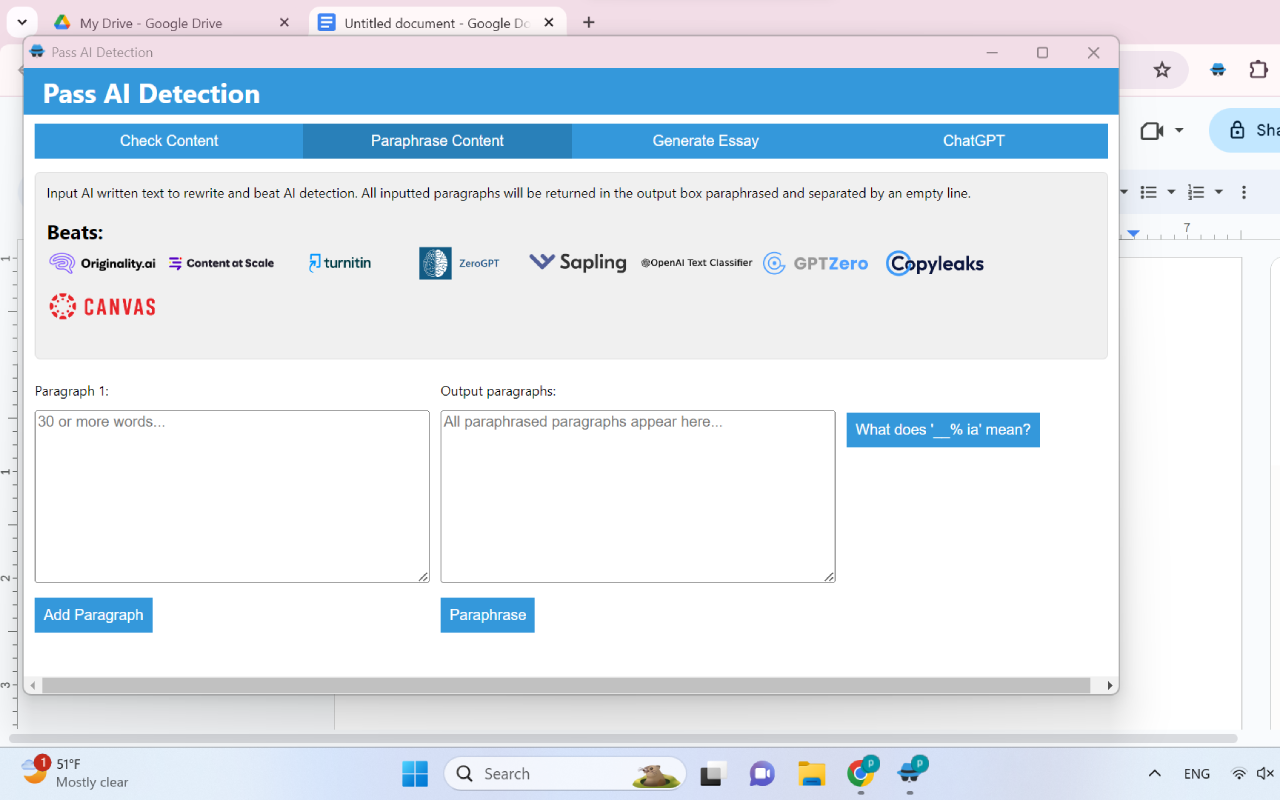Click the Canvas logo
Screen dimensions: 1280x800
pyautogui.click(x=103, y=306)
